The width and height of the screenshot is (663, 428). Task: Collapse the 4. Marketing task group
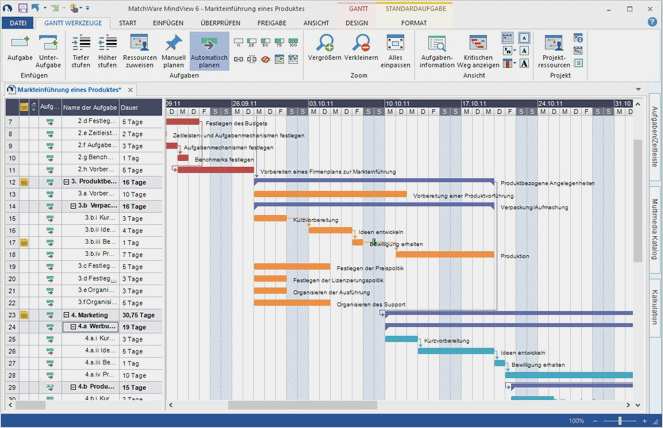coord(67,315)
